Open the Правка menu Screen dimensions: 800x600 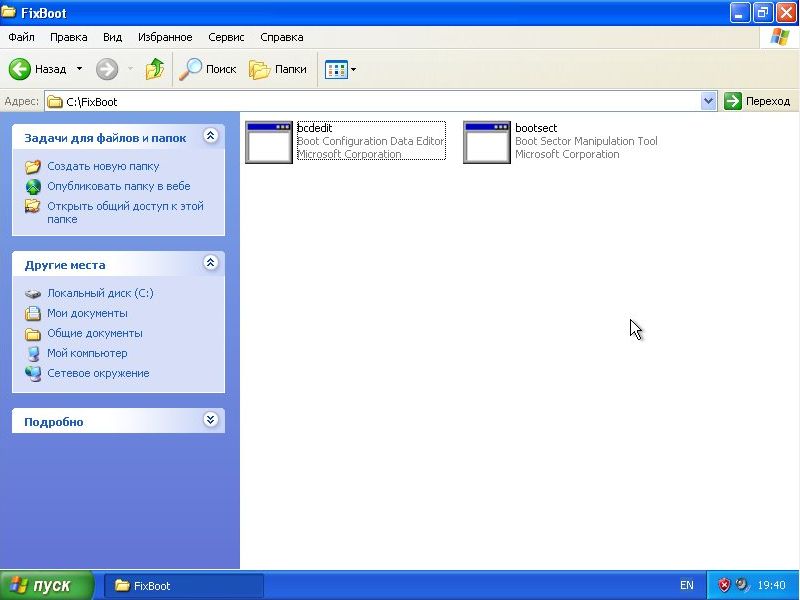pos(68,37)
